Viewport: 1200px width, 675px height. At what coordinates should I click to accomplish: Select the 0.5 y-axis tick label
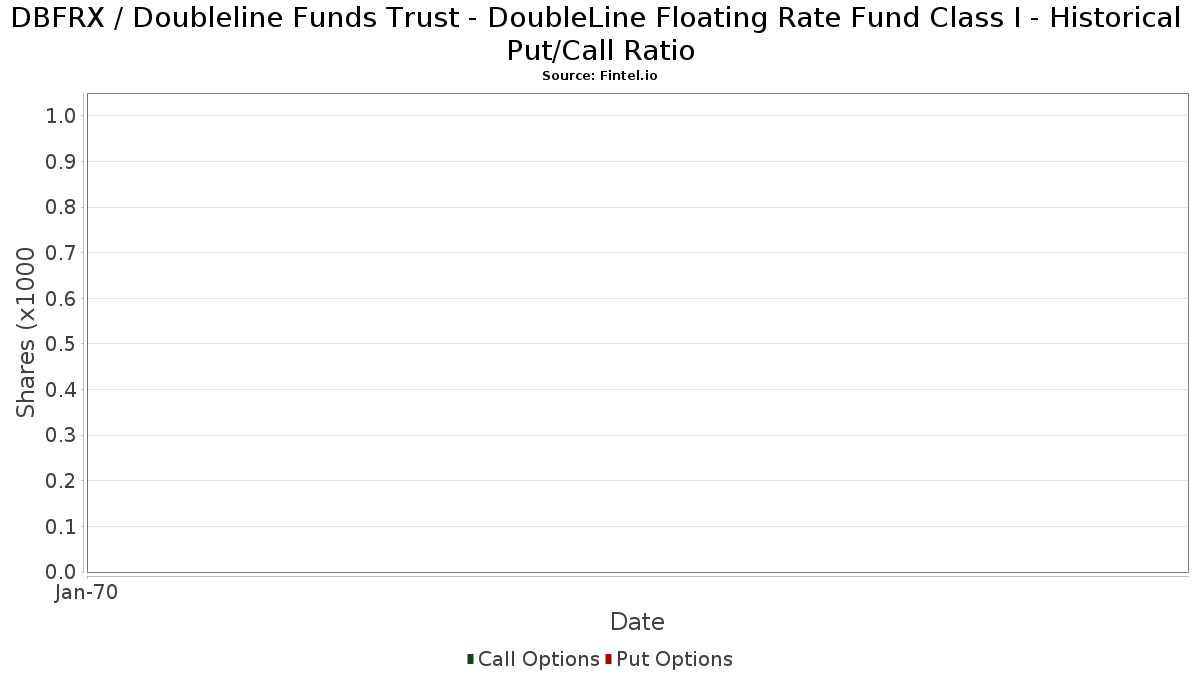tap(61, 344)
